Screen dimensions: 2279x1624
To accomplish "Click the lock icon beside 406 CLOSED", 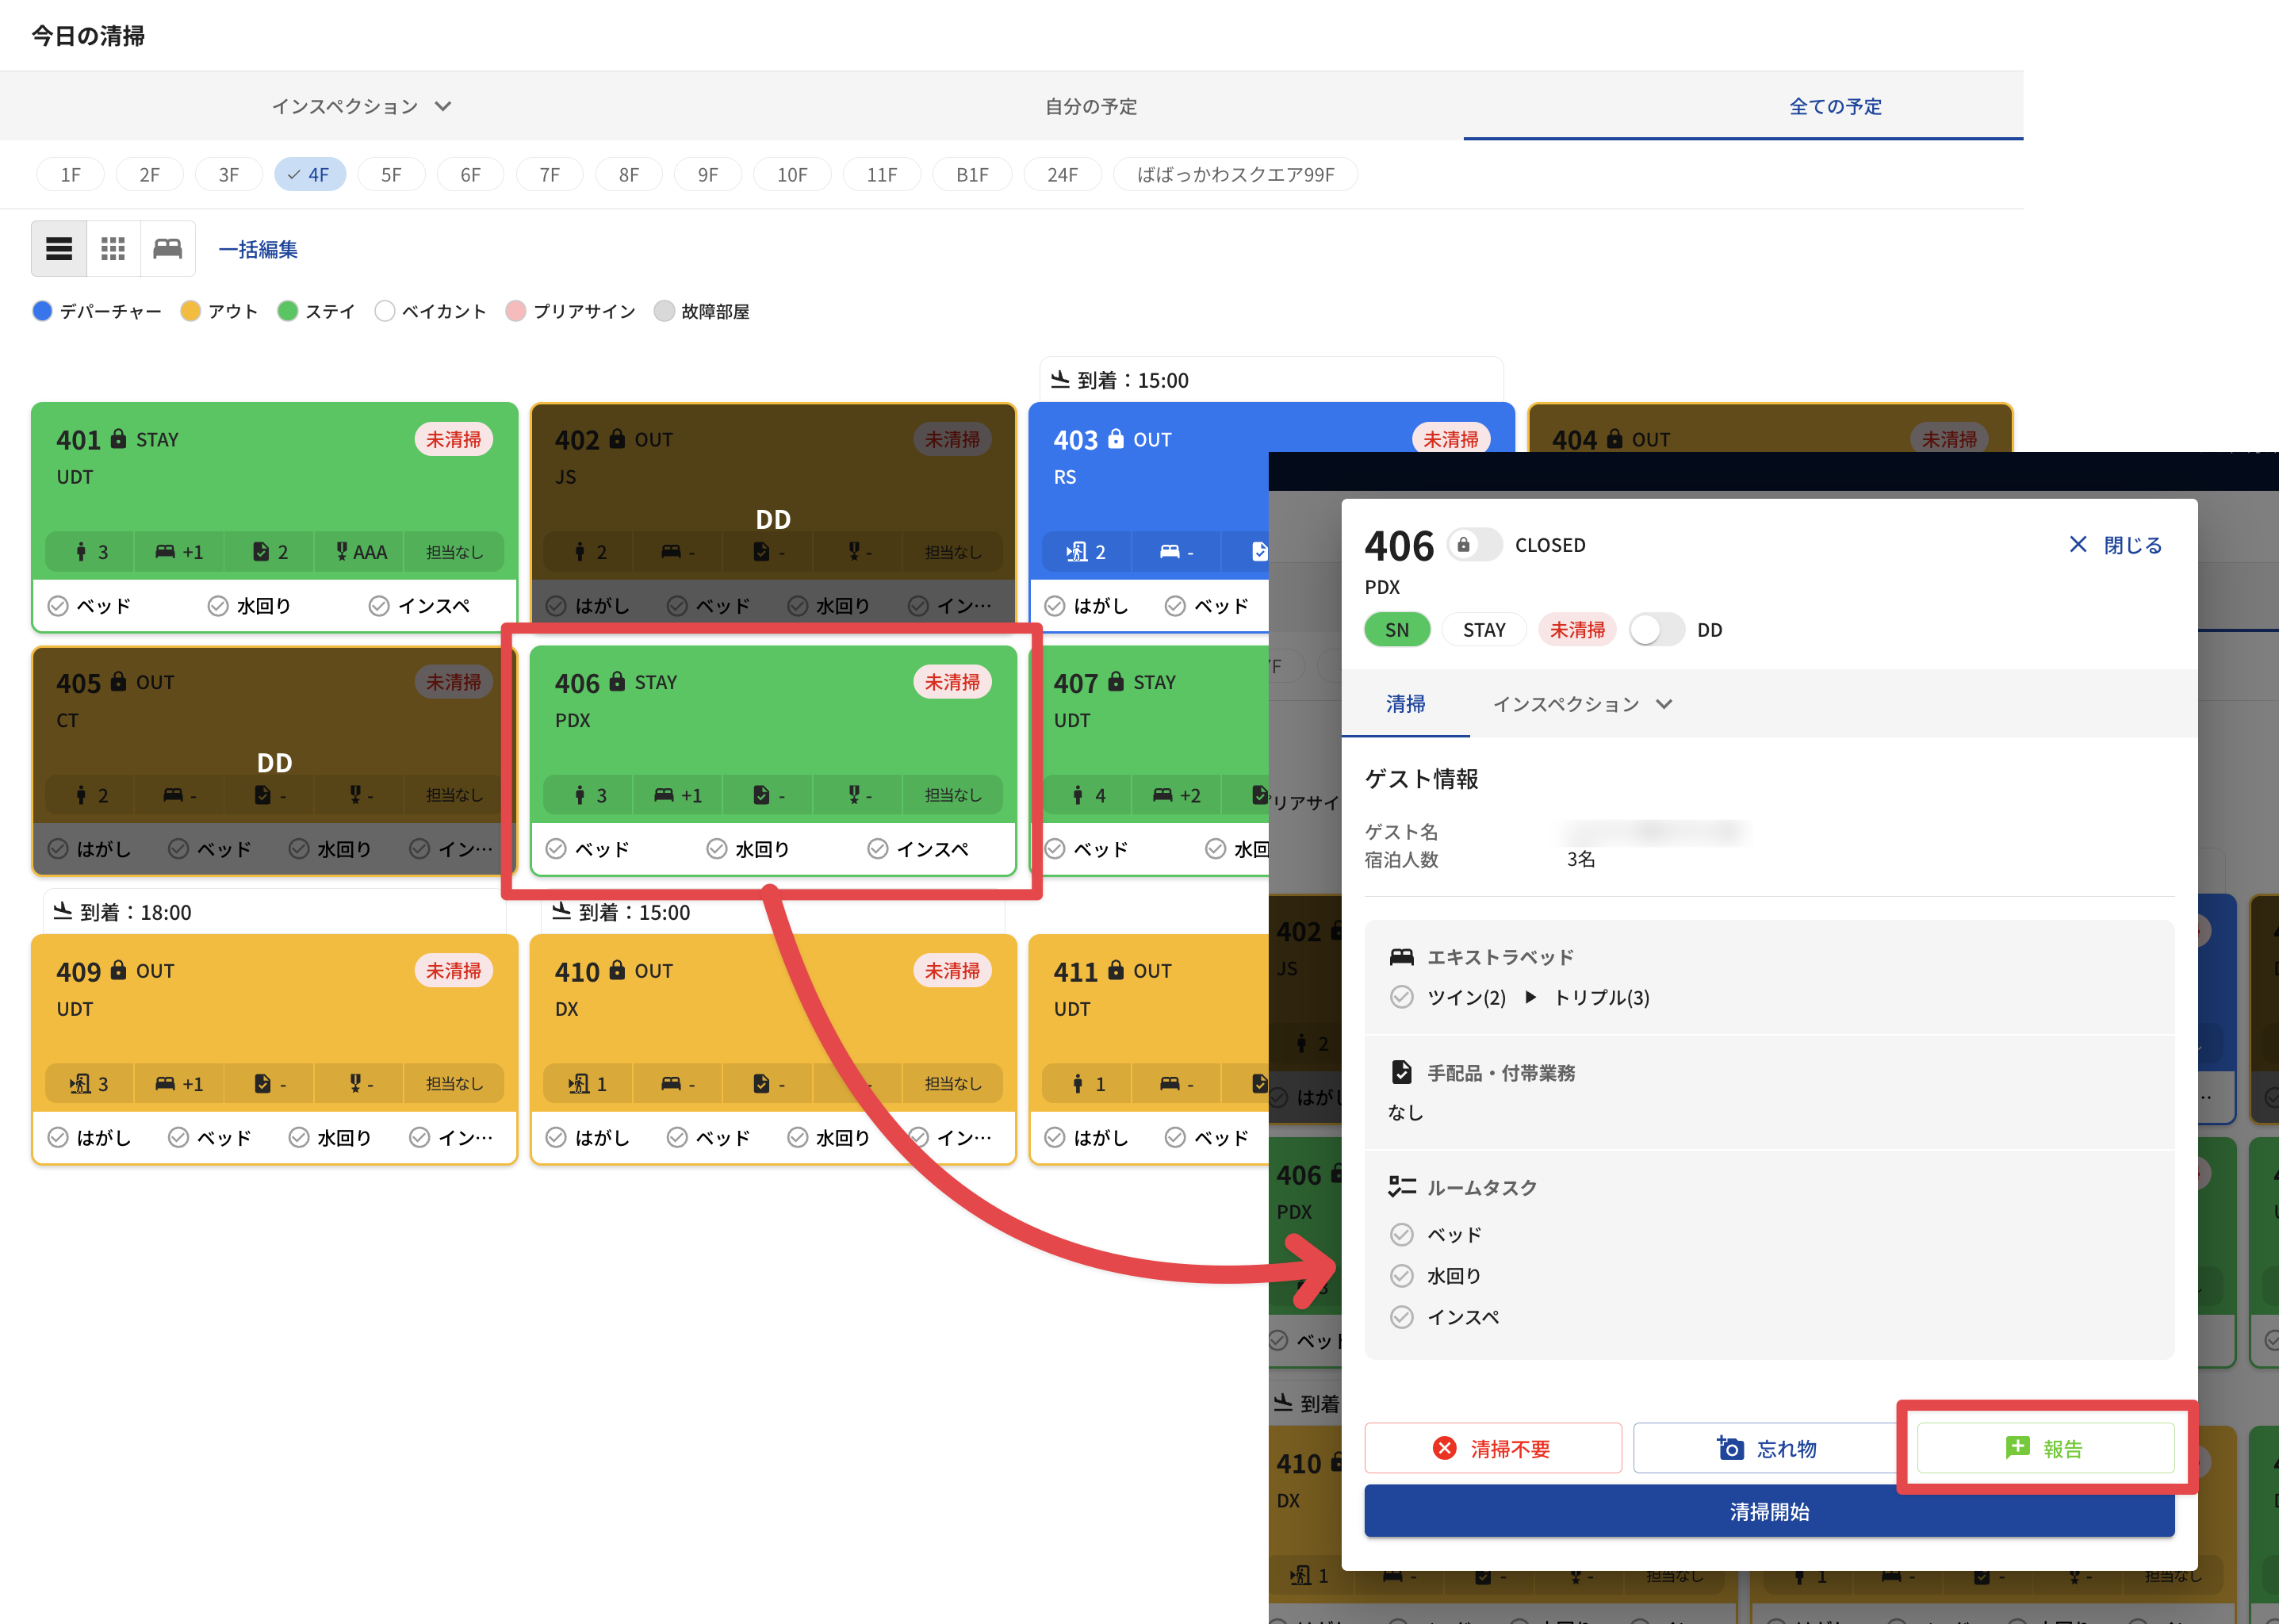I will tap(1463, 545).
